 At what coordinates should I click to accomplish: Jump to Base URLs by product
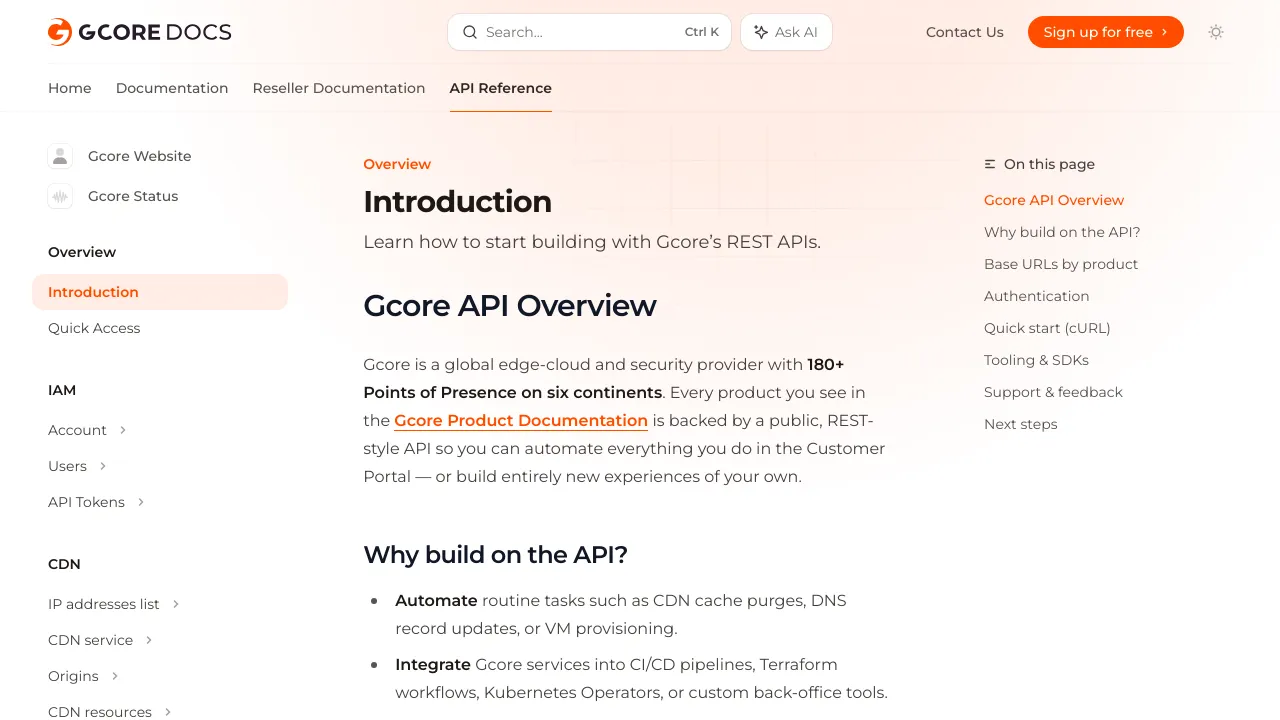pyautogui.click(x=1061, y=264)
